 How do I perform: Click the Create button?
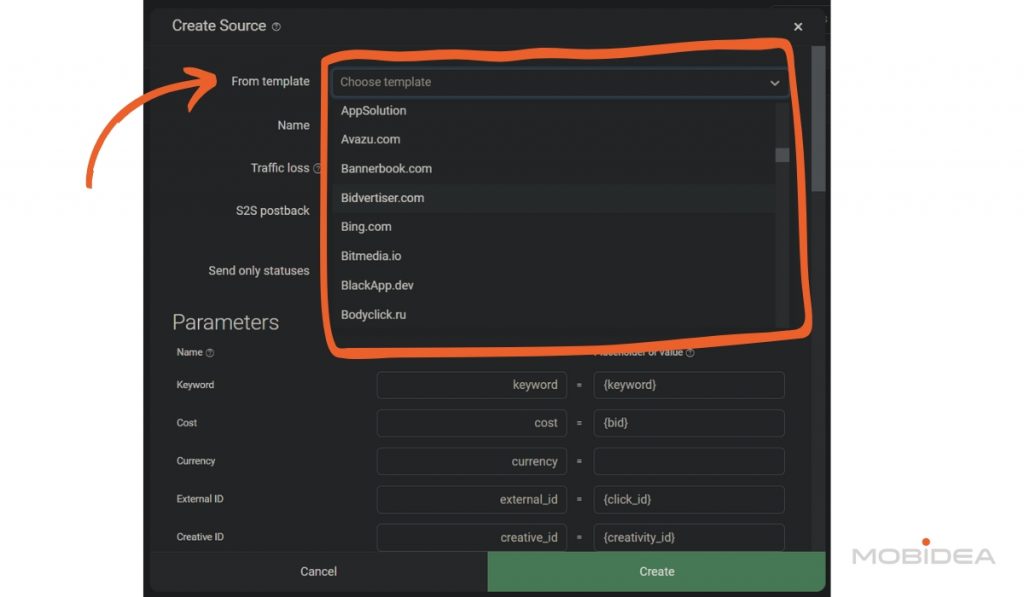[656, 571]
